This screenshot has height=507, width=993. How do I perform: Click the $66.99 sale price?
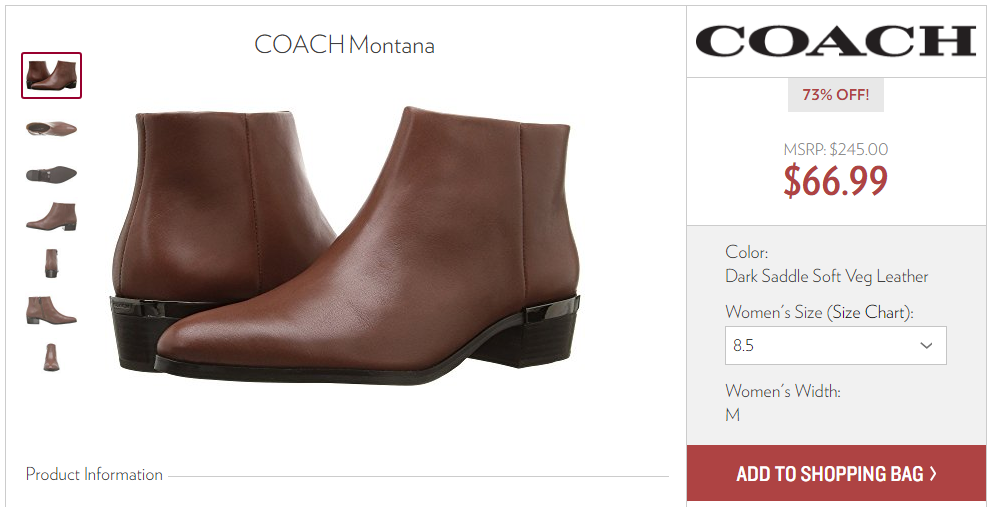(x=836, y=181)
